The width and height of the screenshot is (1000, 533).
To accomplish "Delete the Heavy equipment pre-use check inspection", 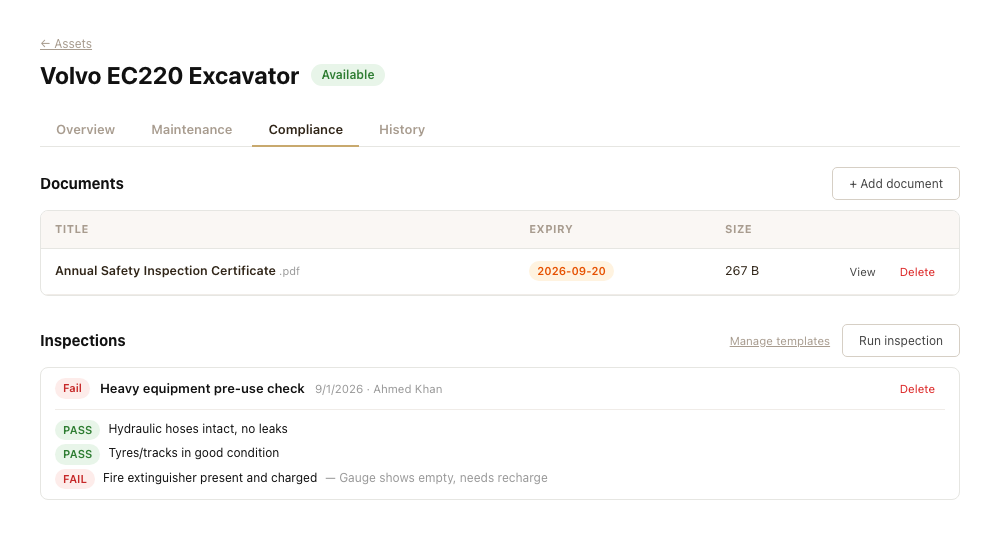I will point(917,389).
